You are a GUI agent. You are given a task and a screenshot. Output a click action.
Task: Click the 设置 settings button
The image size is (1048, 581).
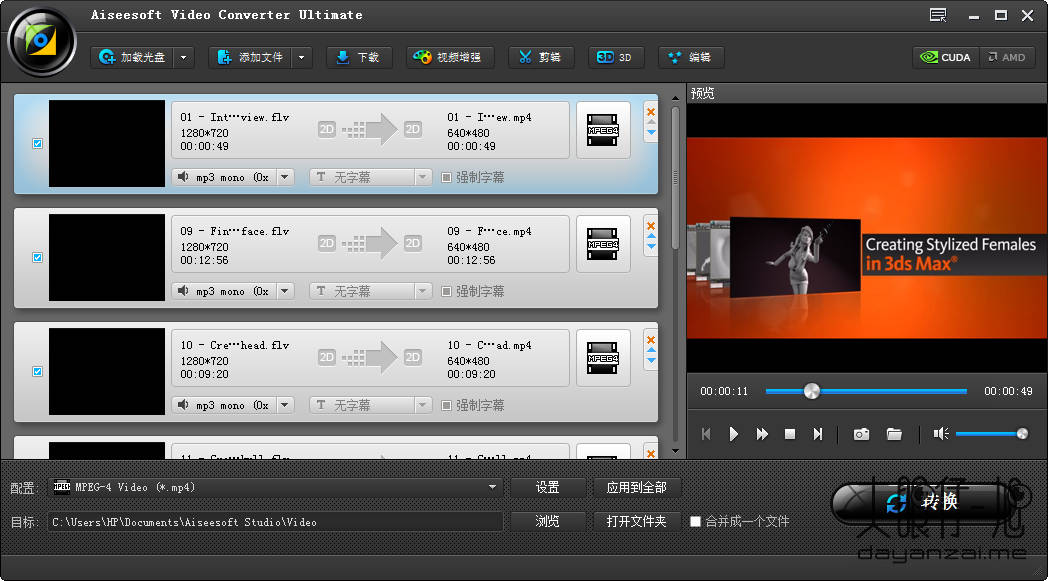point(548,487)
